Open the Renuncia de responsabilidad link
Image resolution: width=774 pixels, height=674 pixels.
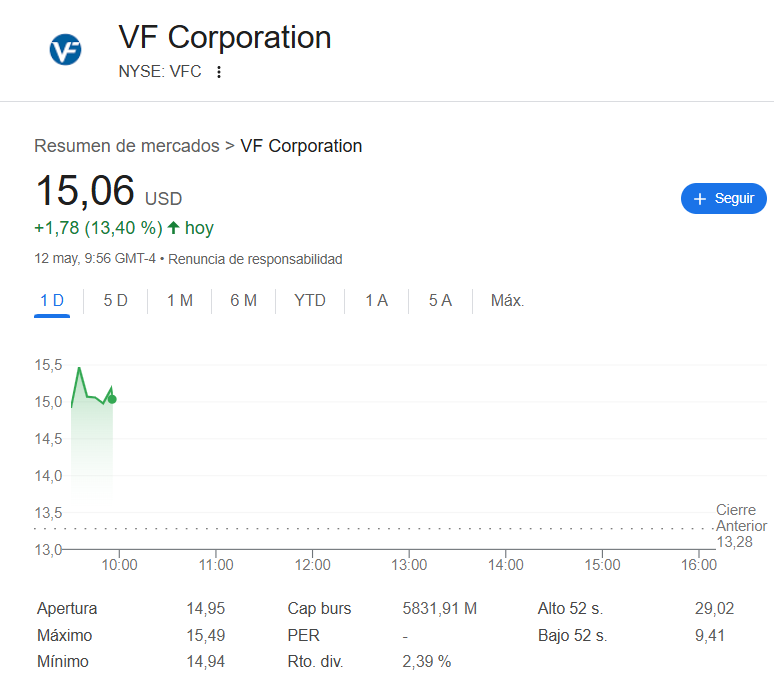[x=255, y=259]
